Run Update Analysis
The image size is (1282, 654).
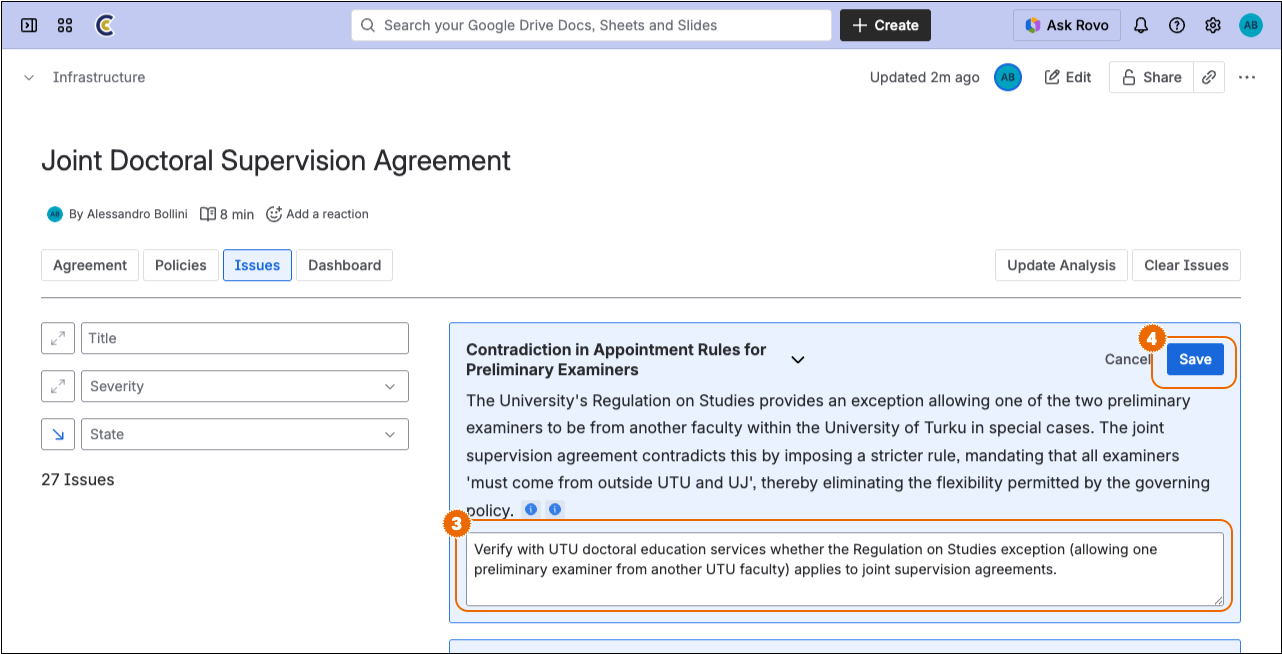point(1060,265)
